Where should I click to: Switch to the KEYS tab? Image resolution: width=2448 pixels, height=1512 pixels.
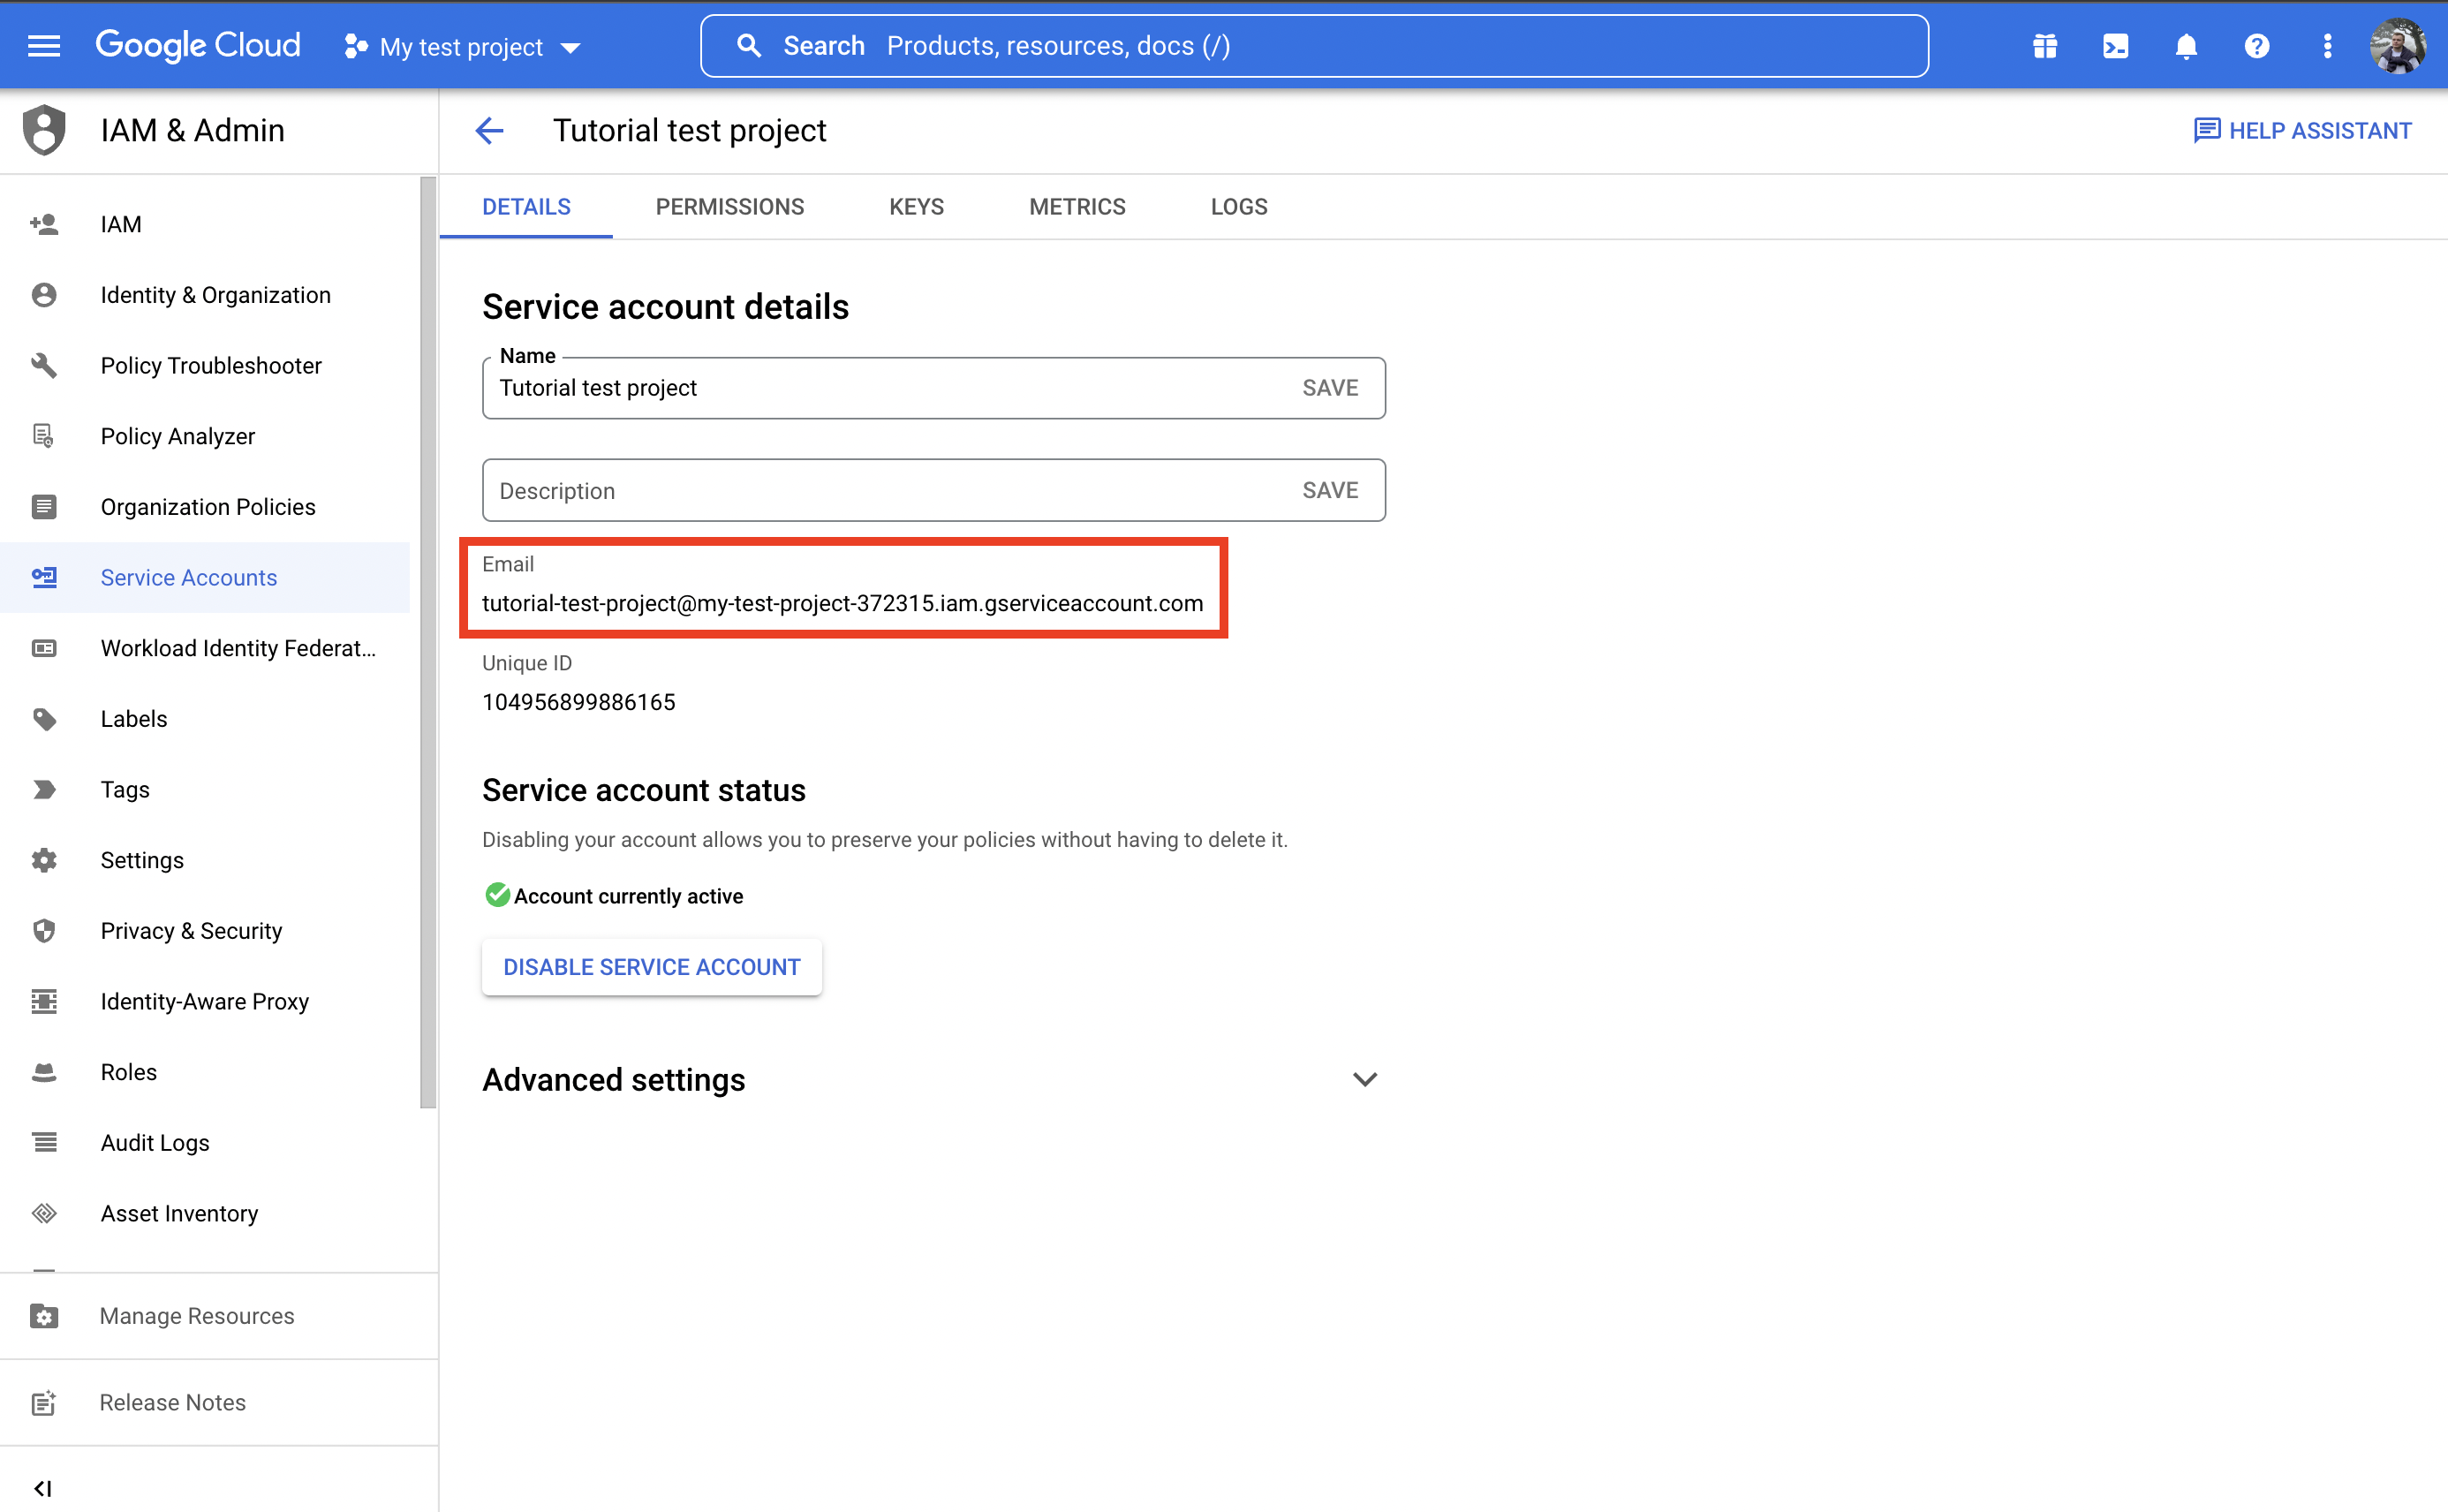coord(916,207)
